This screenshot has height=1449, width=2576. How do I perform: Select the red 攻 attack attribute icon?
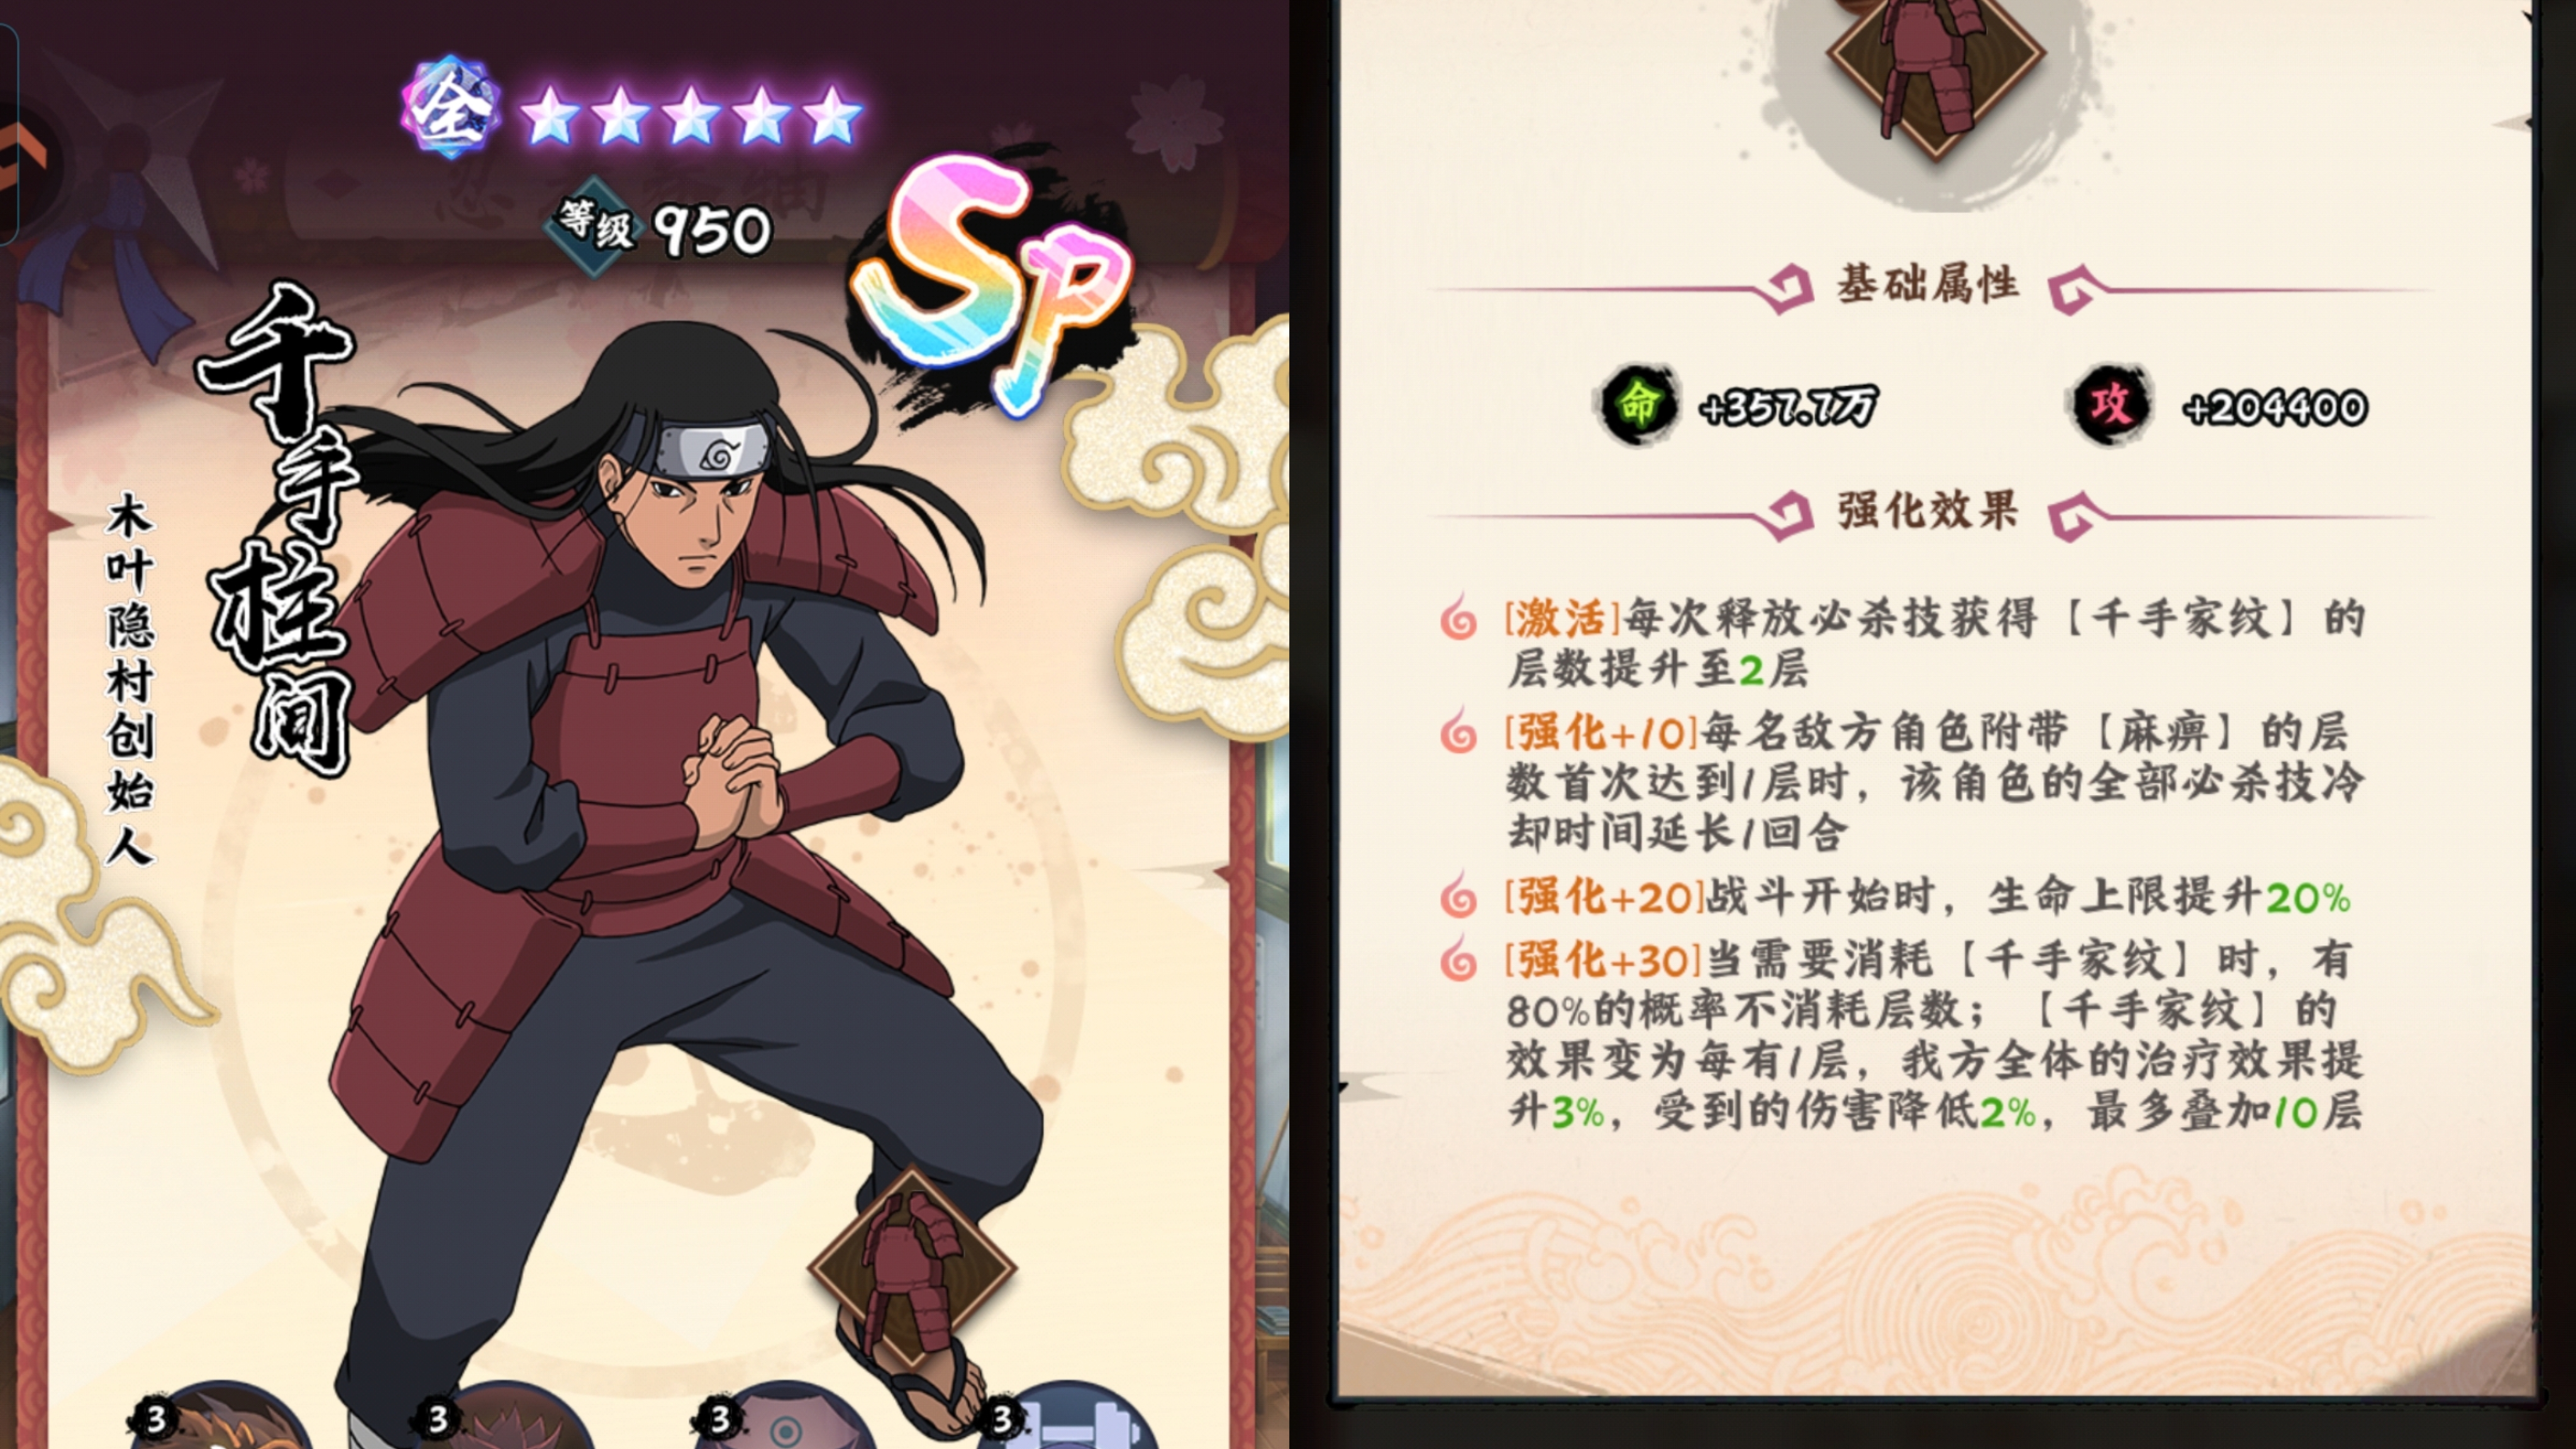point(2110,405)
